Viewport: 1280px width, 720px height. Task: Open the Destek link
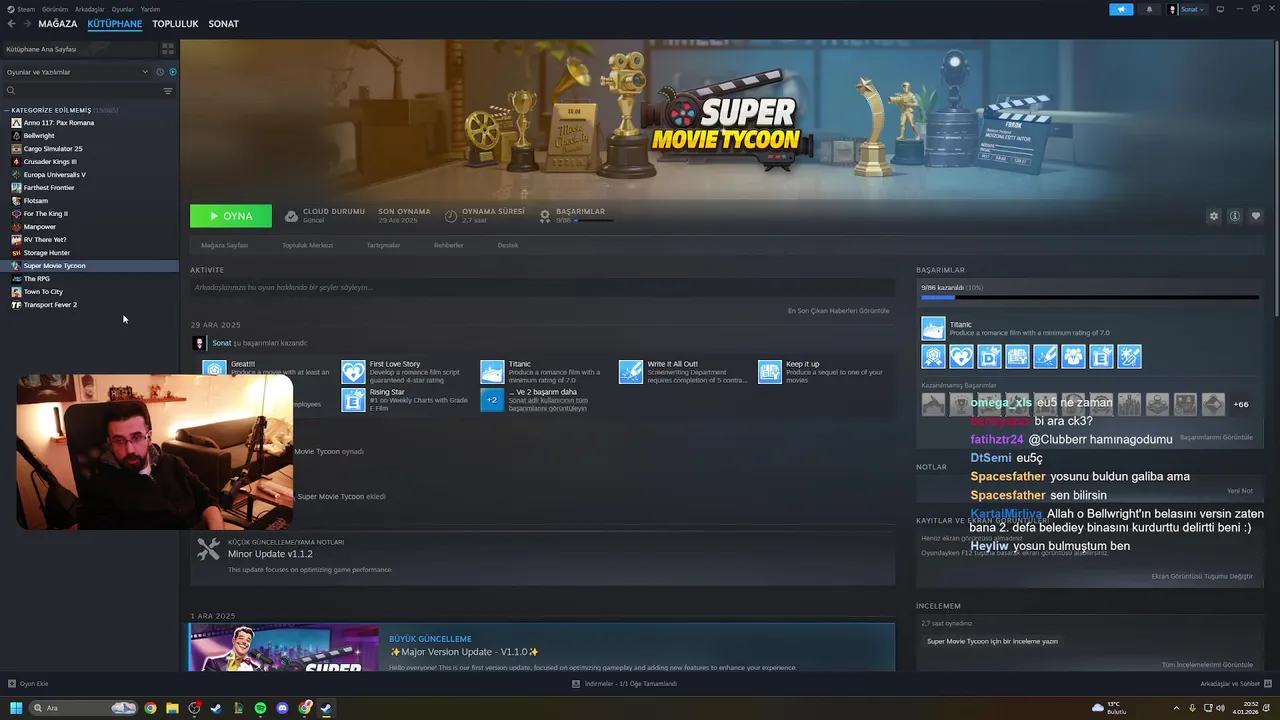[508, 245]
